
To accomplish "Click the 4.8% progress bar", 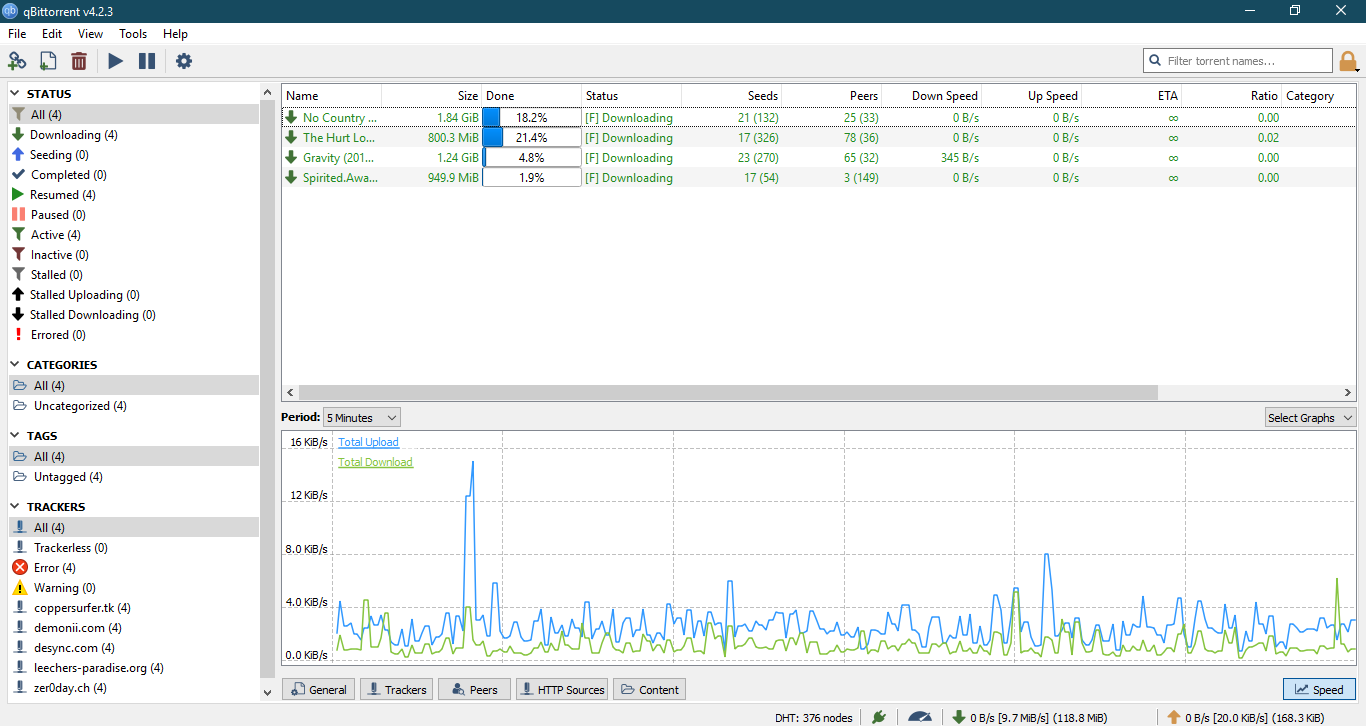I will coord(532,158).
